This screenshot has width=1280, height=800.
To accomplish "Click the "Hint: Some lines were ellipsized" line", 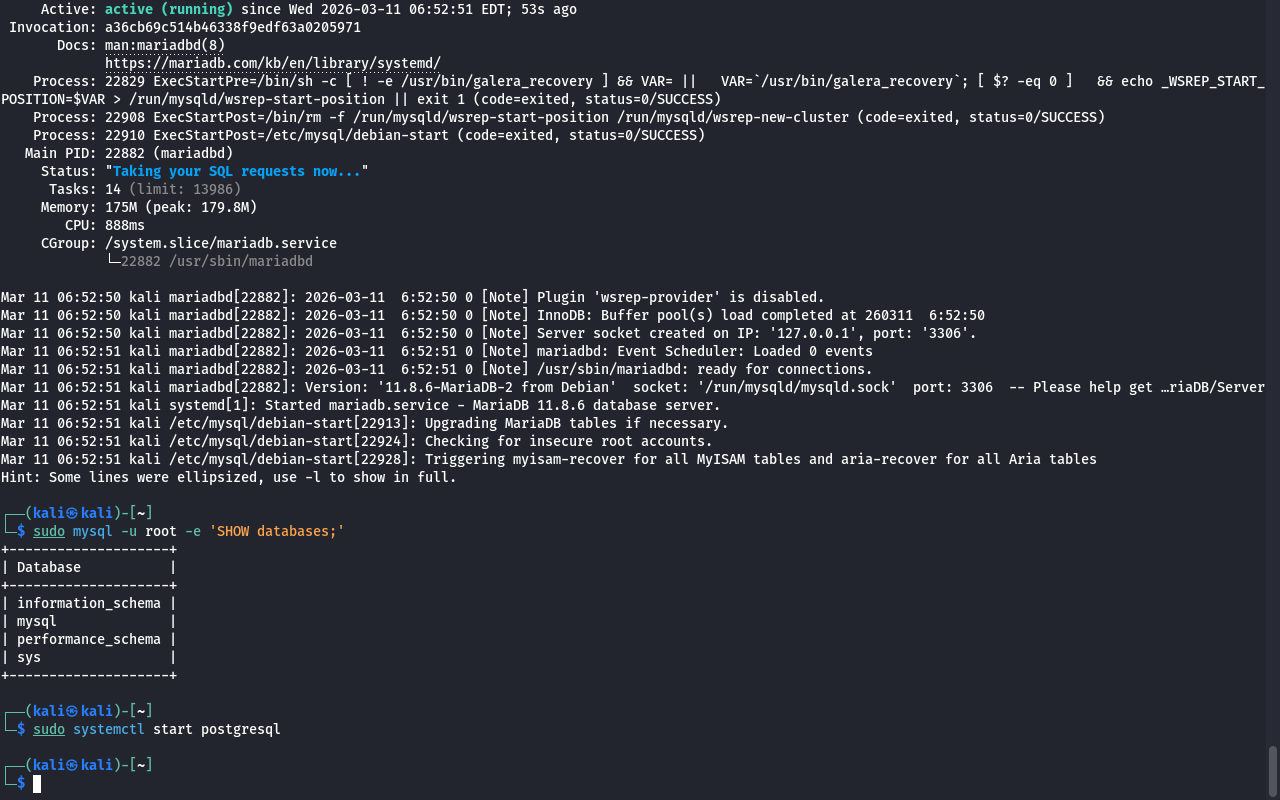I will [x=228, y=477].
